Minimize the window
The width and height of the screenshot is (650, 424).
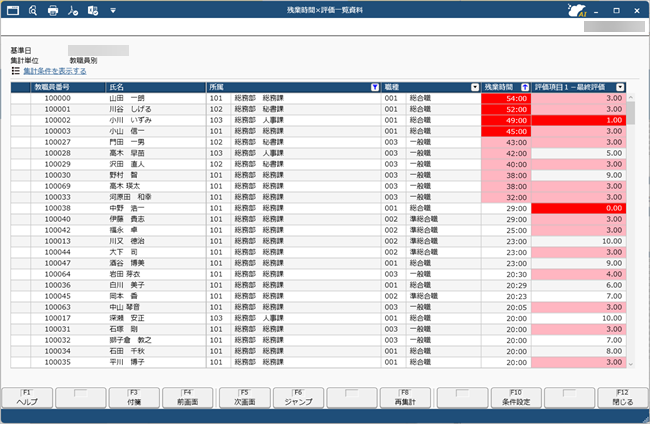pos(596,11)
